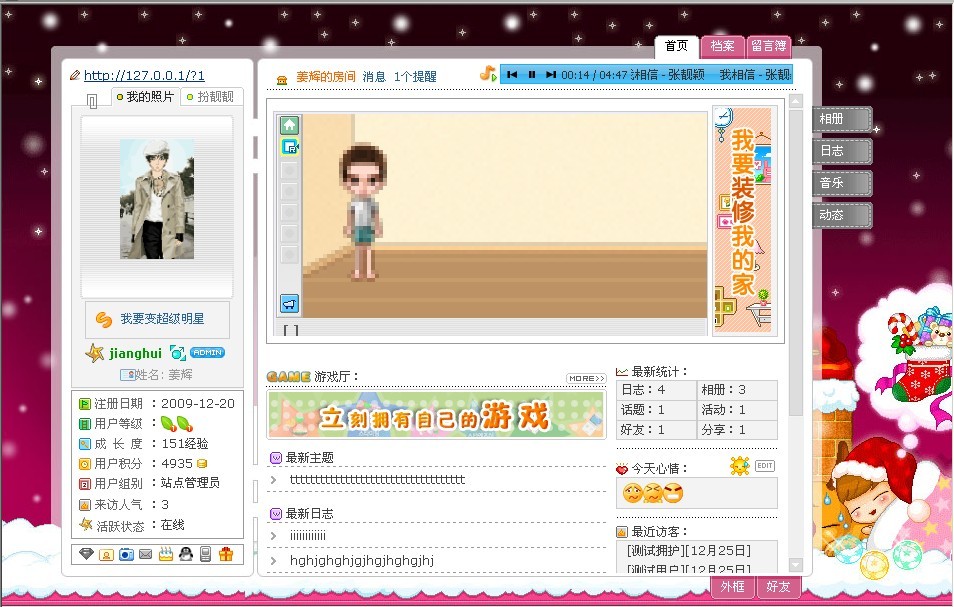Pause the music player
The width and height of the screenshot is (954, 607).
pos(532,74)
